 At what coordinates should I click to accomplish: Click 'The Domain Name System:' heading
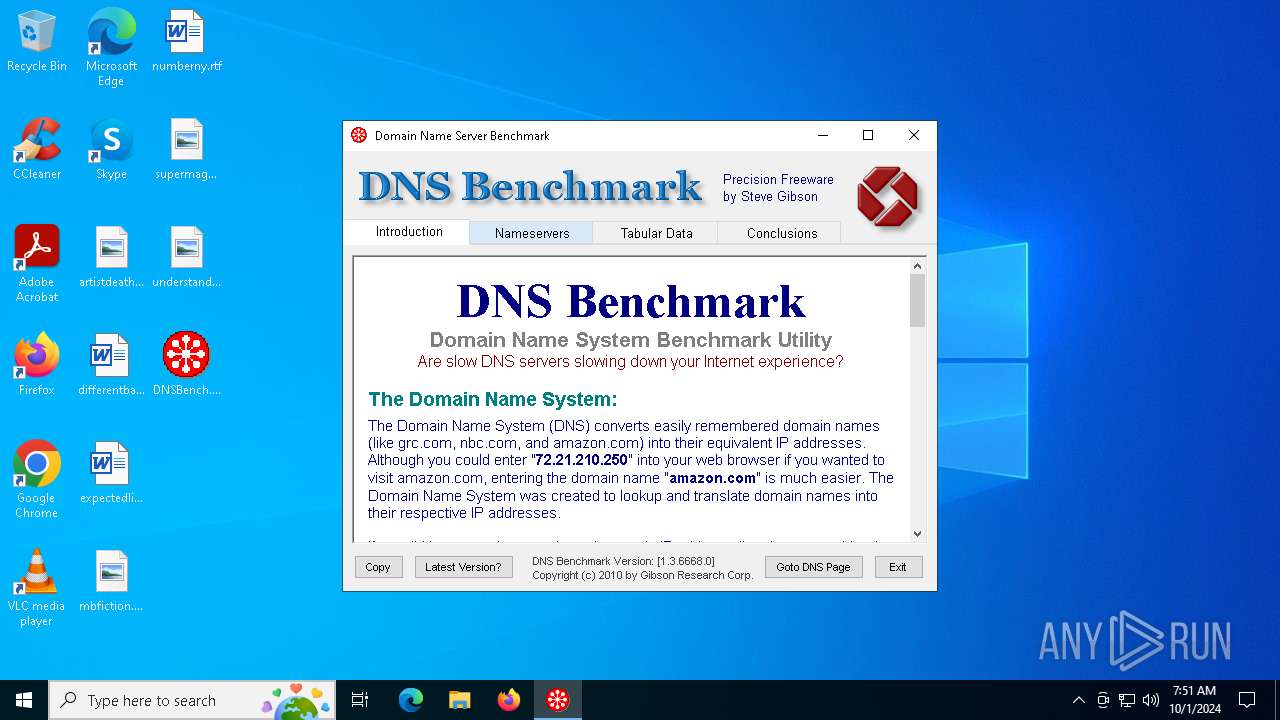pyautogui.click(x=493, y=399)
